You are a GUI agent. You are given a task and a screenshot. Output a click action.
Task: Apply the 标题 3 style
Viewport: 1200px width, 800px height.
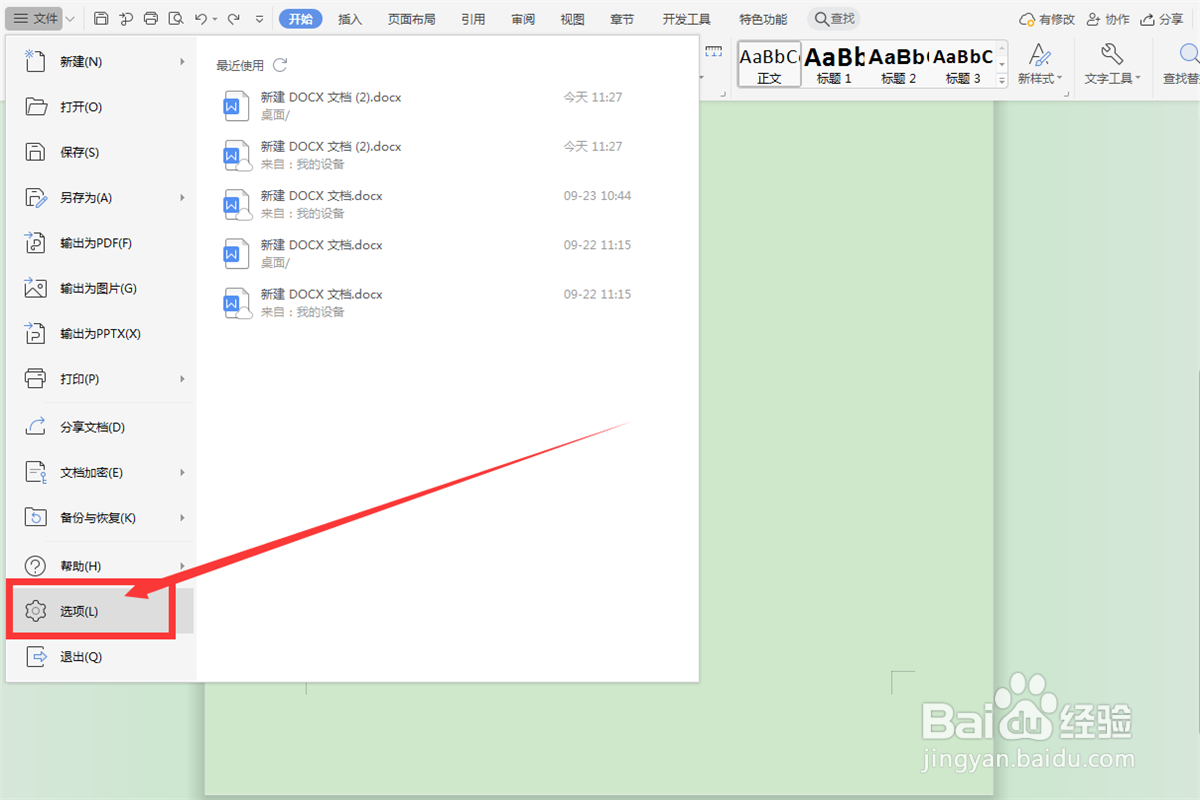pos(963,64)
